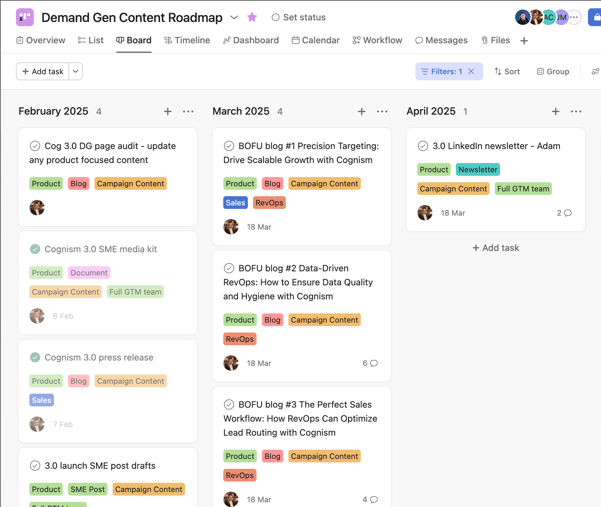Viewport: 601px width, 507px height.
Task: Click SME Post tag on launch drafts card
Action: pyautogui.click(x=87, y=489)
